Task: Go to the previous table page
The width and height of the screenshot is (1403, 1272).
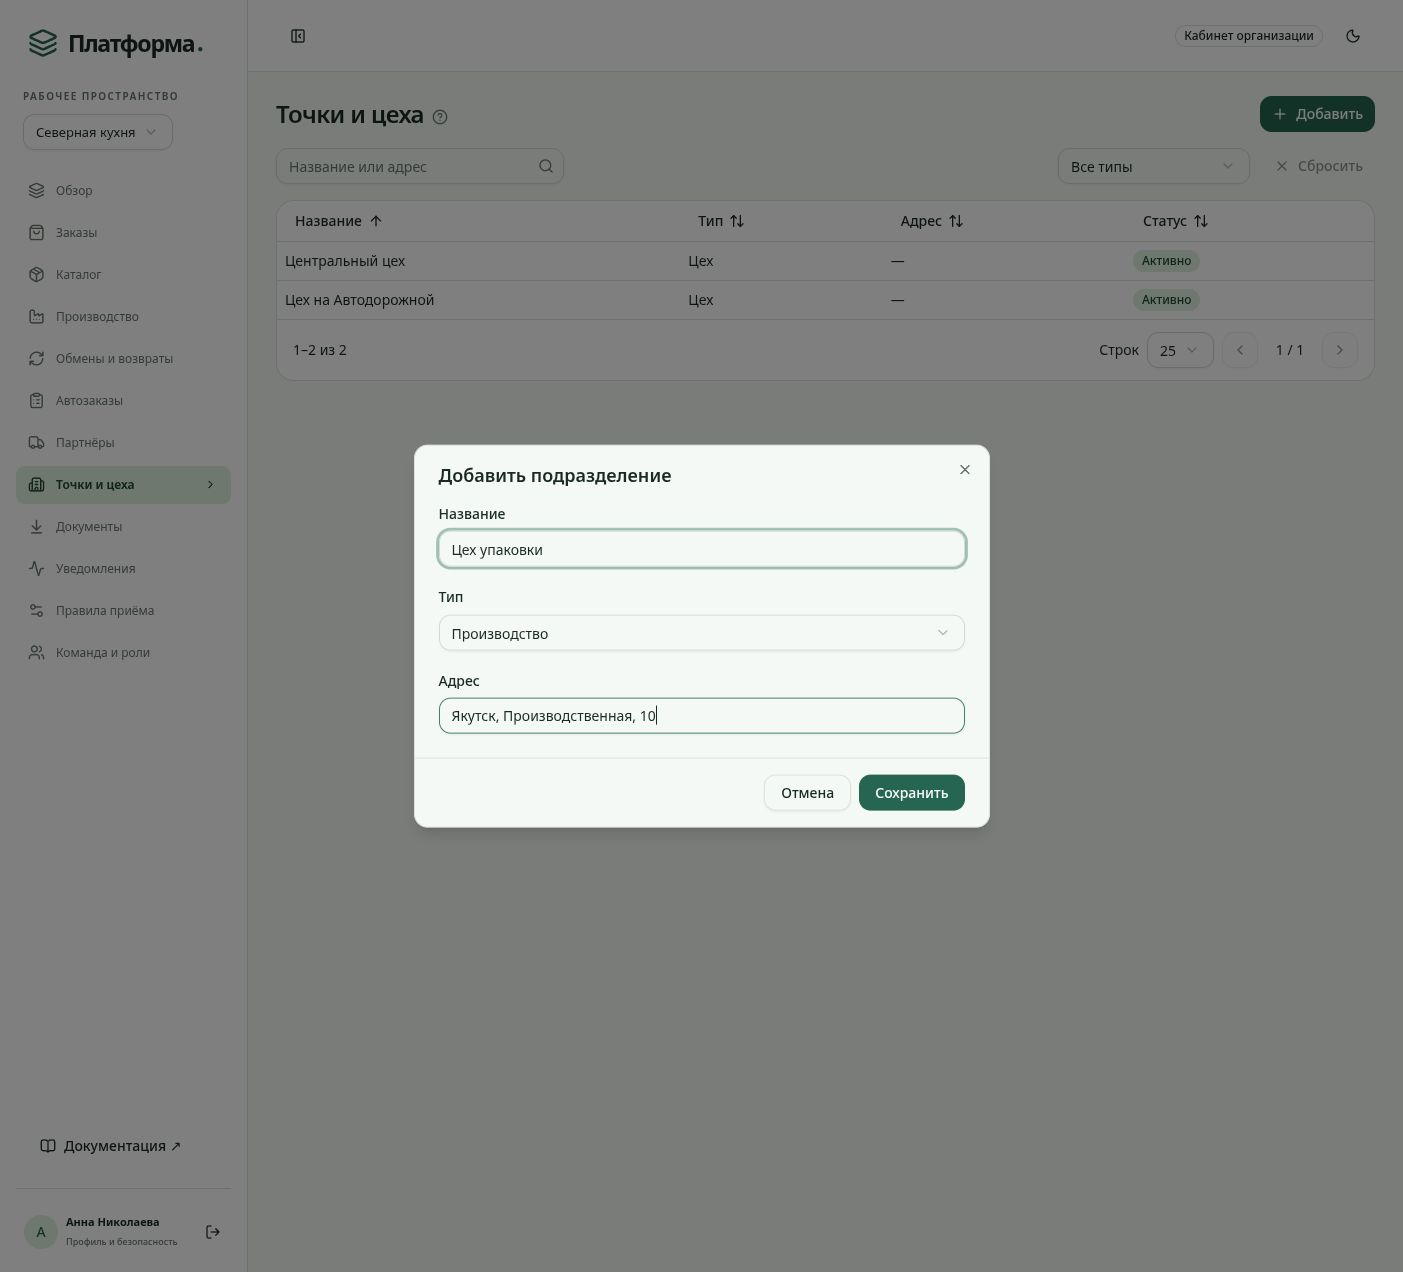Action: coord(1240,350)
